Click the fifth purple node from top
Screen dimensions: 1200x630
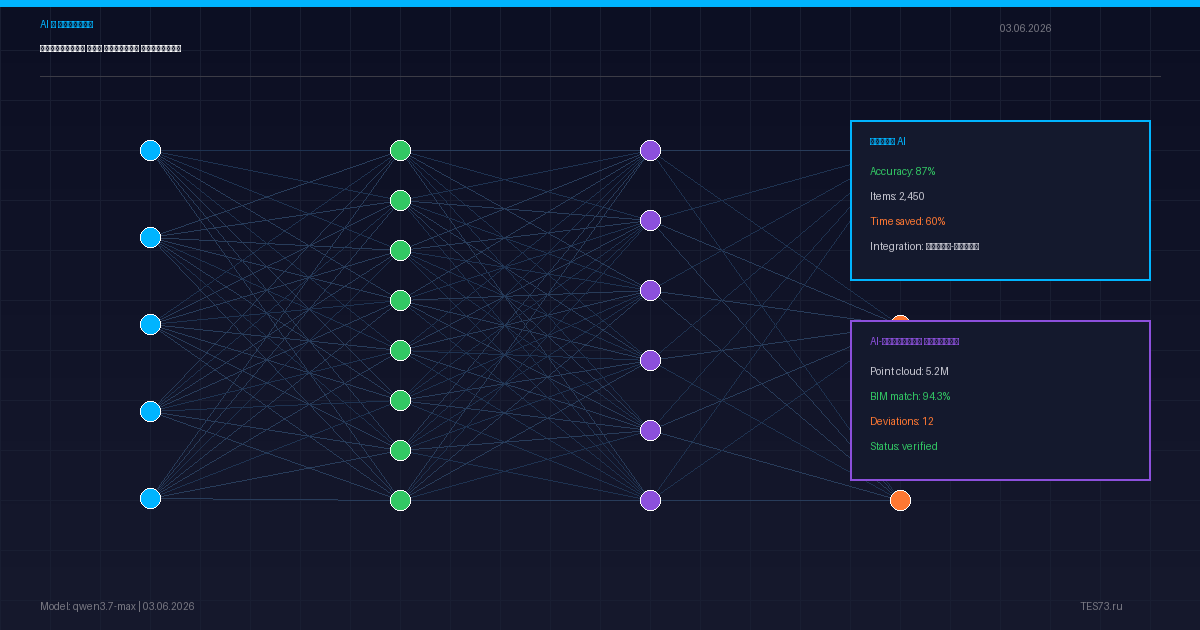coord(650,430)
